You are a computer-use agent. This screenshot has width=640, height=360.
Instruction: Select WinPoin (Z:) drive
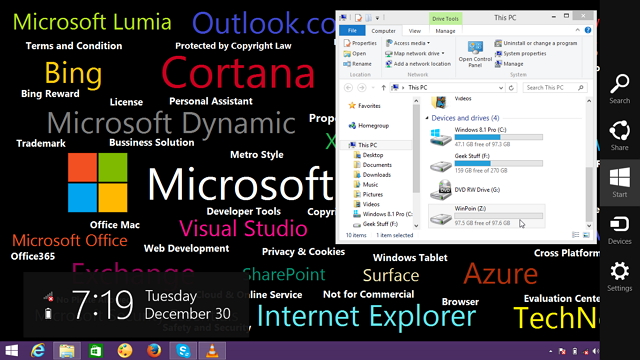[x=487, y=216]
